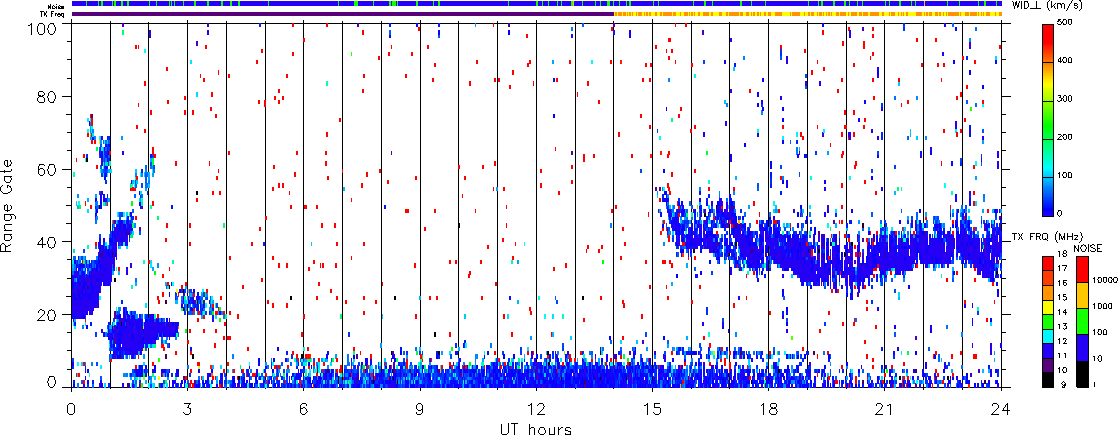Click the NOISE color bar legend
The height and width of the screenshot is (435, 1118).
pos(1083,321)
